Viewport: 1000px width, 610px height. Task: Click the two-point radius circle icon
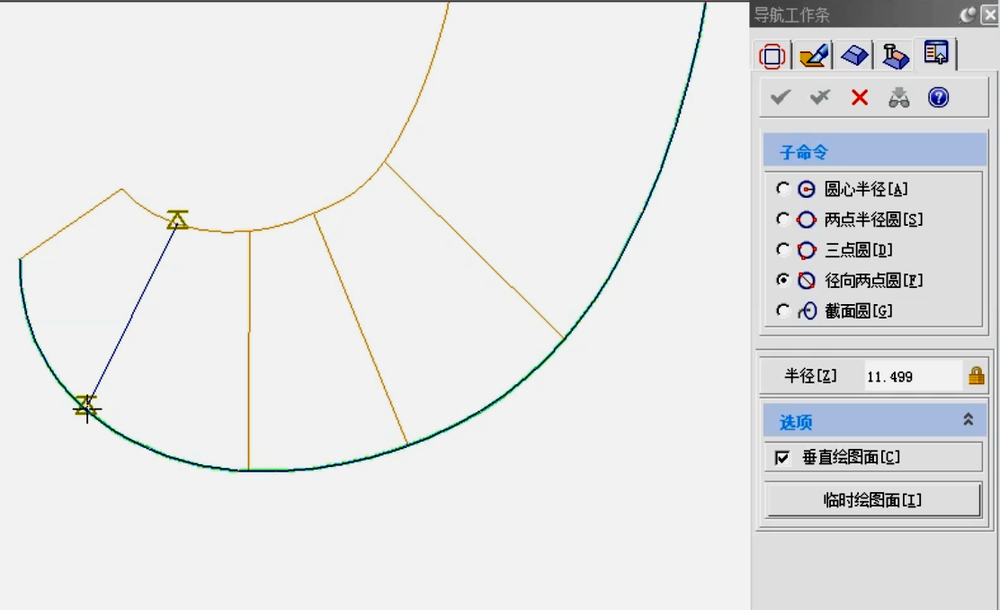pyautogui.click(x=807, y=219)
